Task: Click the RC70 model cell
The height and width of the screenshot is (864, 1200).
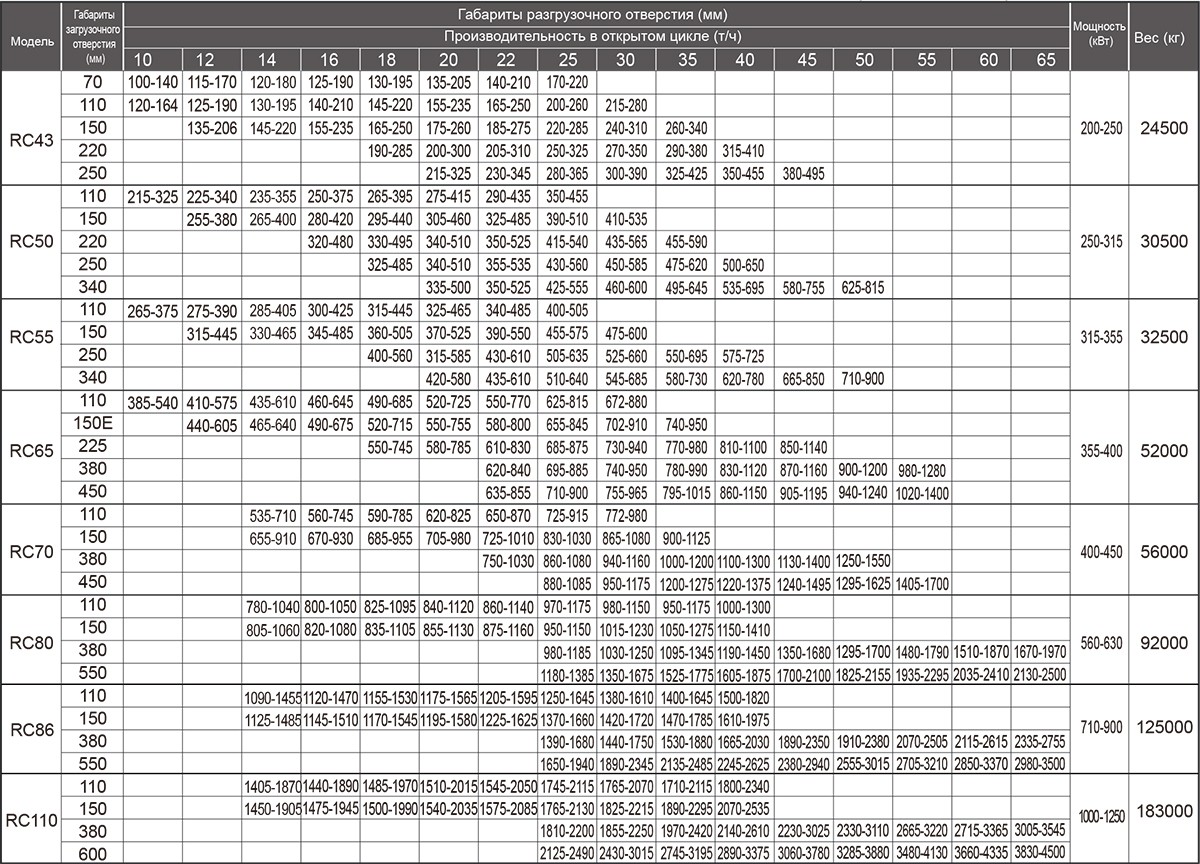Action: [x=32, y=550]
